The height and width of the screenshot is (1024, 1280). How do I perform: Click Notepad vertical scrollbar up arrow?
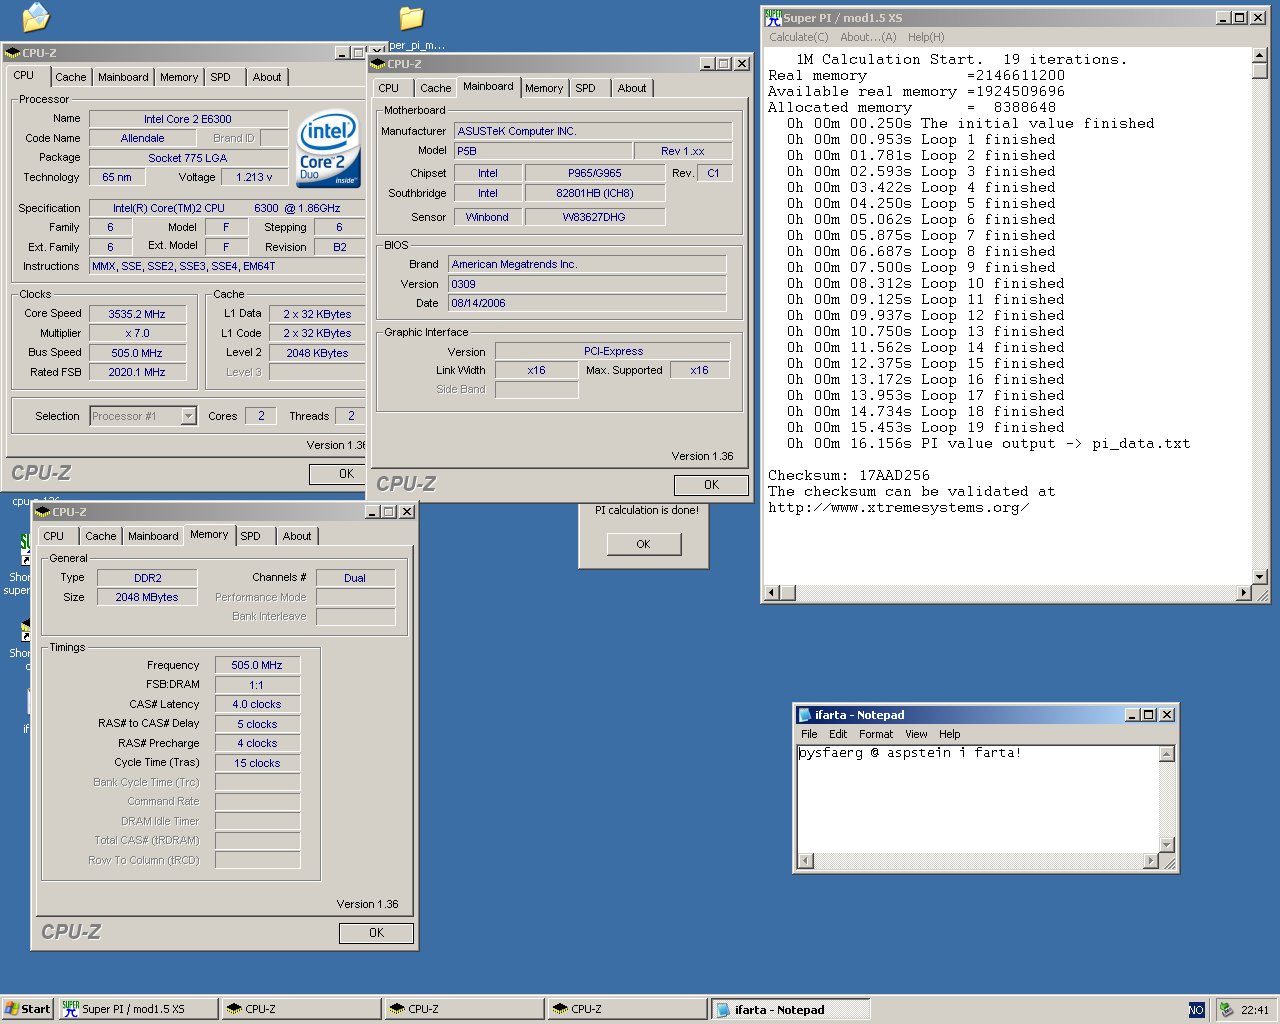(x=1166, y=754)
